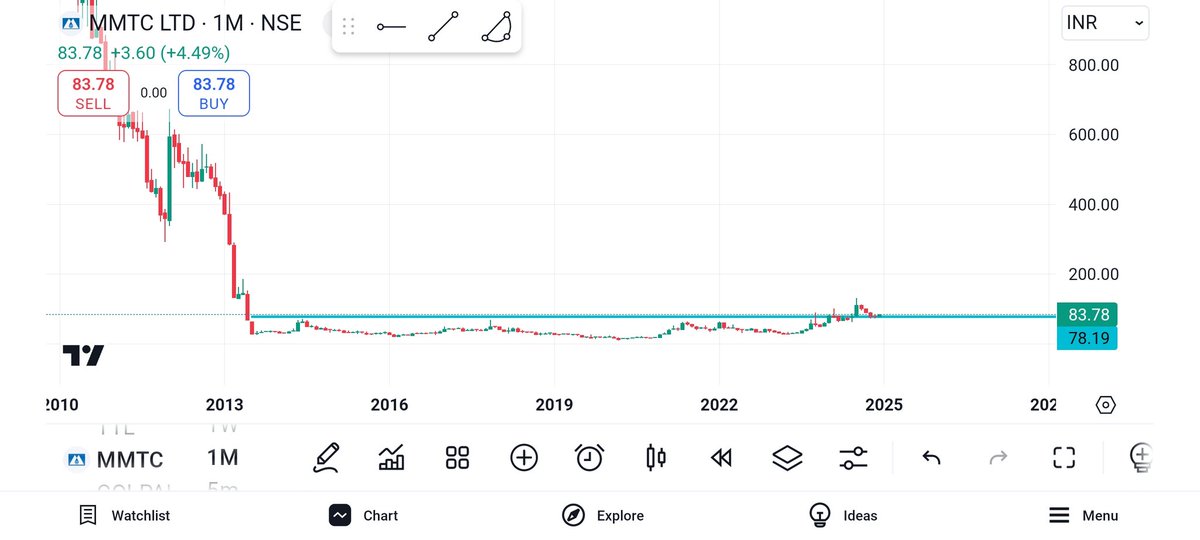Viewport: 1200px width, 540px height.
Task: Open the INR currency dropdown
Action: pos(1106,22)
